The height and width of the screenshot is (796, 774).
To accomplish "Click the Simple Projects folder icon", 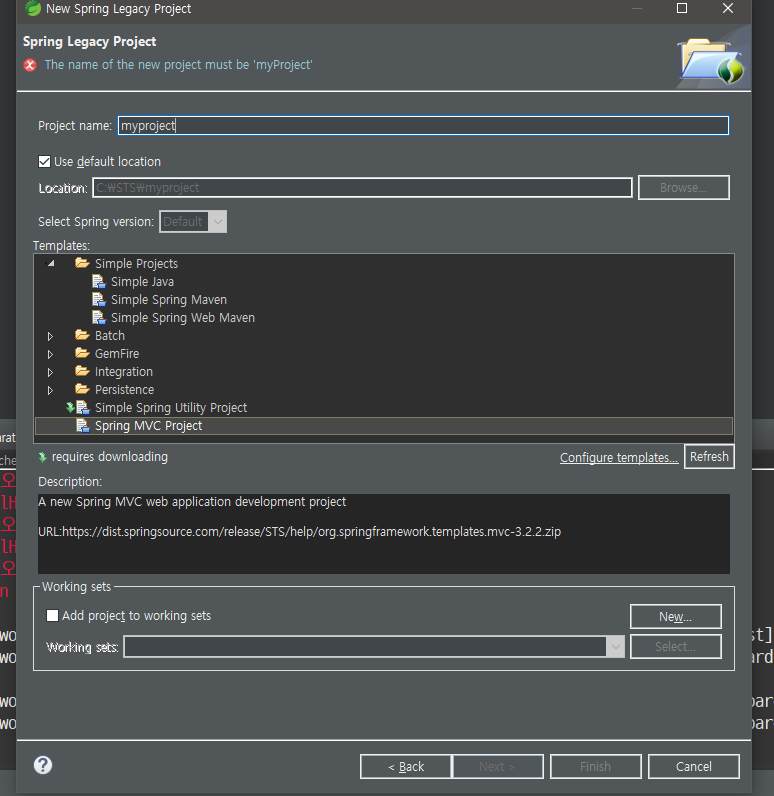I will pyautogui.click(x=82, y=263).
